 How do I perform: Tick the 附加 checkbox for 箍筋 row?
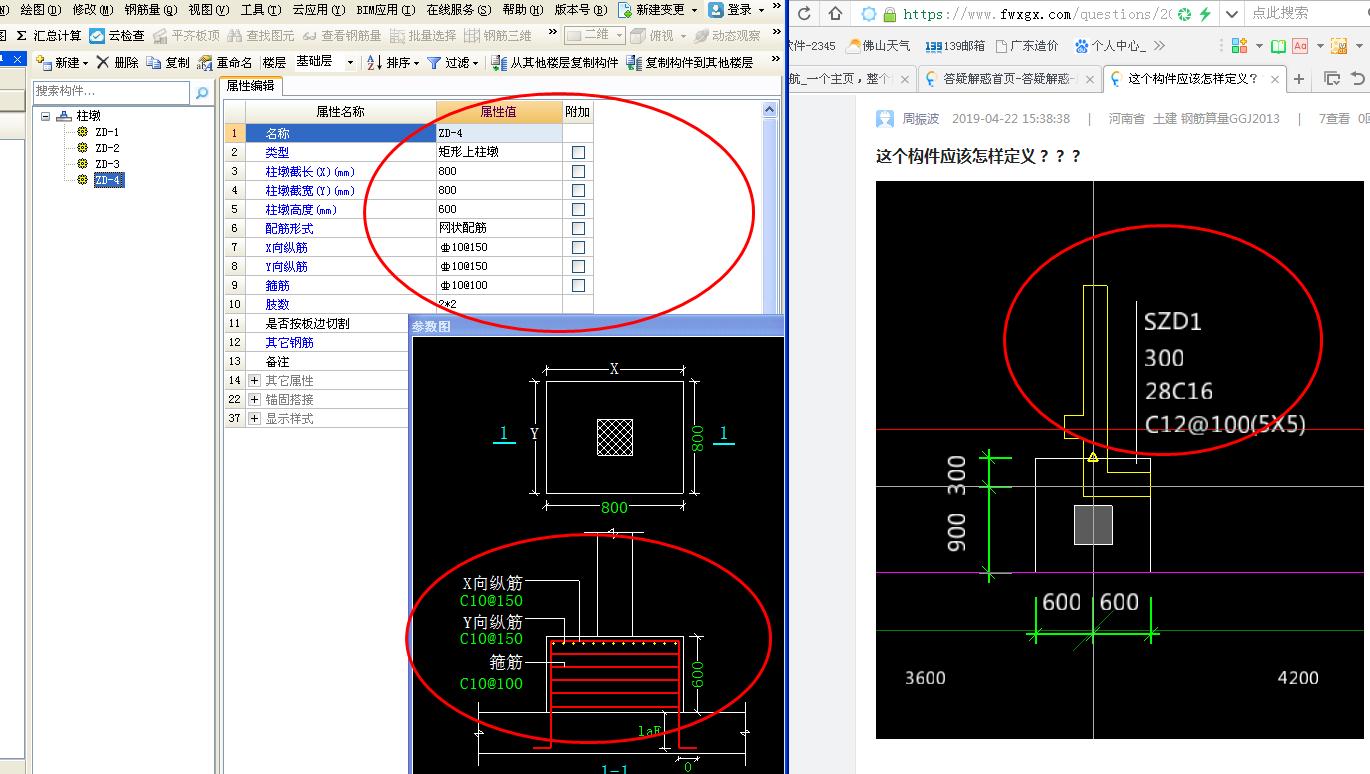[578, 286]
